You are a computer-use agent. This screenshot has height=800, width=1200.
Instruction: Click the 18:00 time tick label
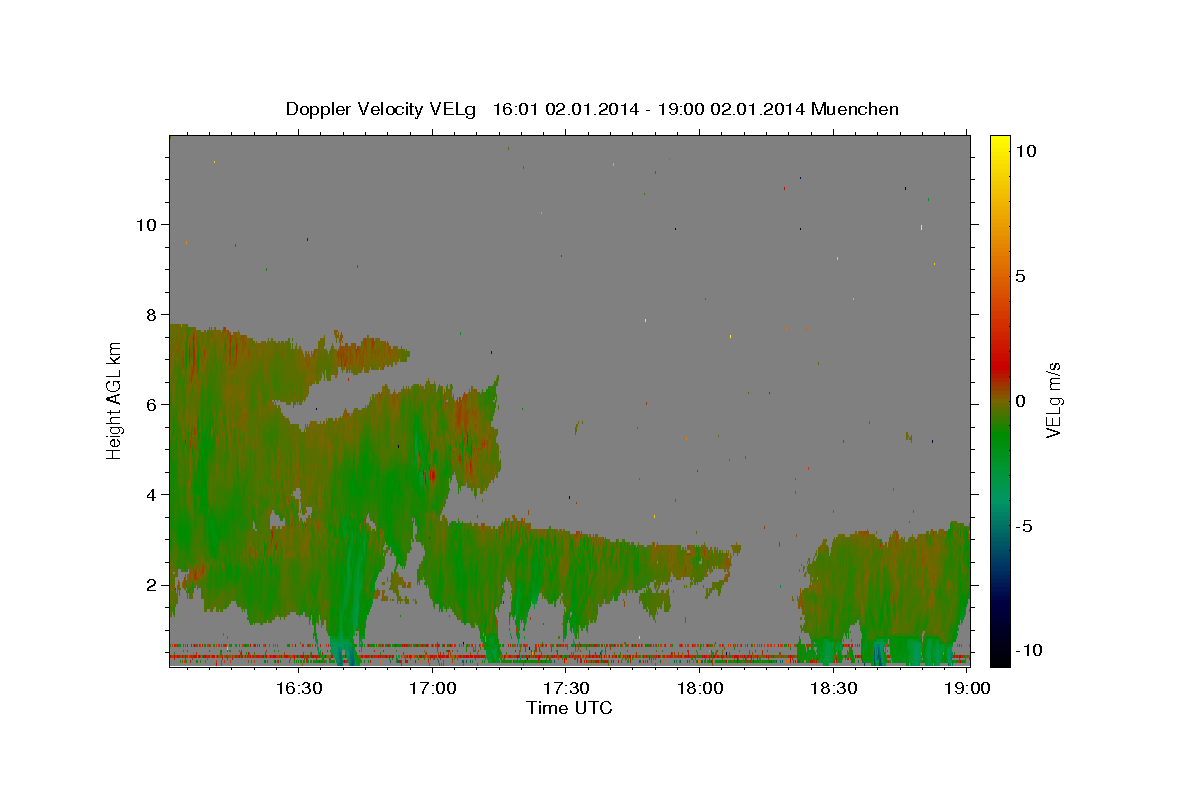pos(700,688)
